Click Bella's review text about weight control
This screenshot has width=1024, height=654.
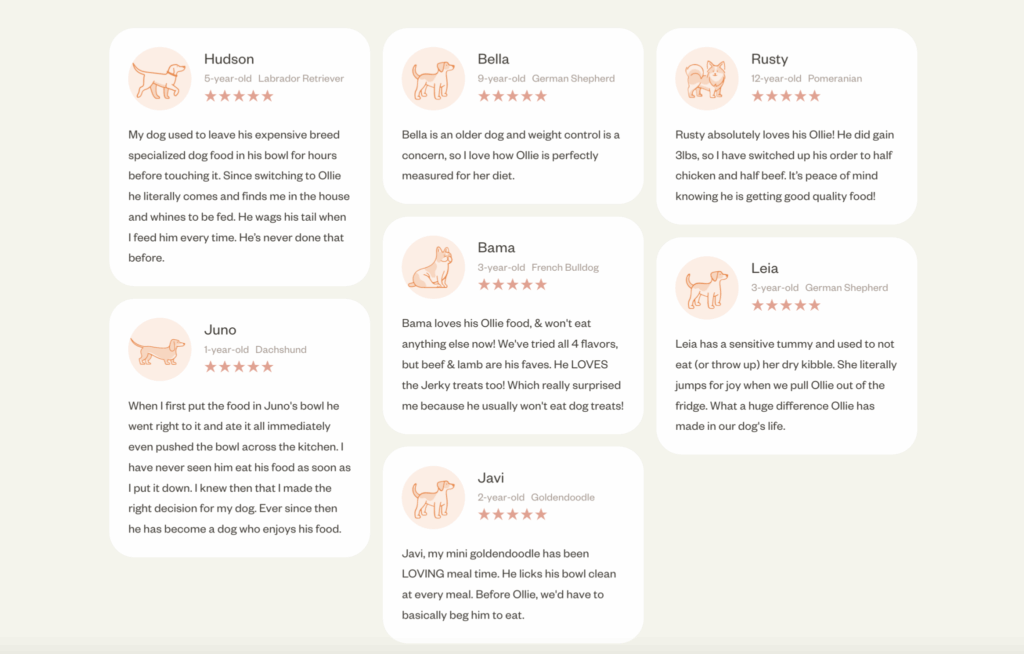[511, 155]
